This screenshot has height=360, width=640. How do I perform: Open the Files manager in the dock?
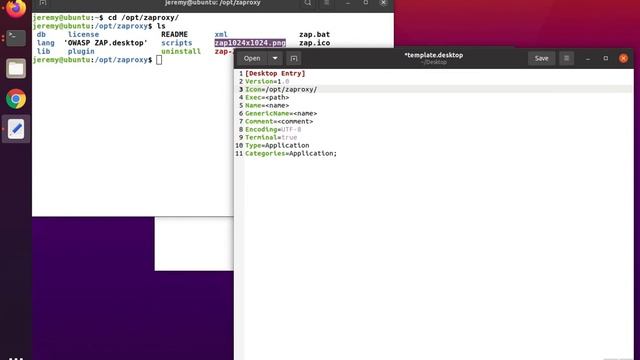tap(16, 68)
